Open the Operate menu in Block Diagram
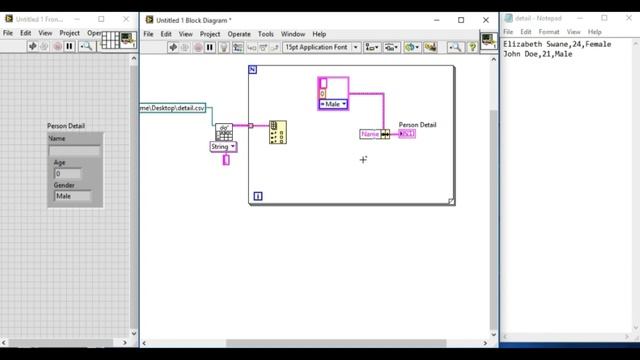The image size is (640, 360). (x=239, y=34)
